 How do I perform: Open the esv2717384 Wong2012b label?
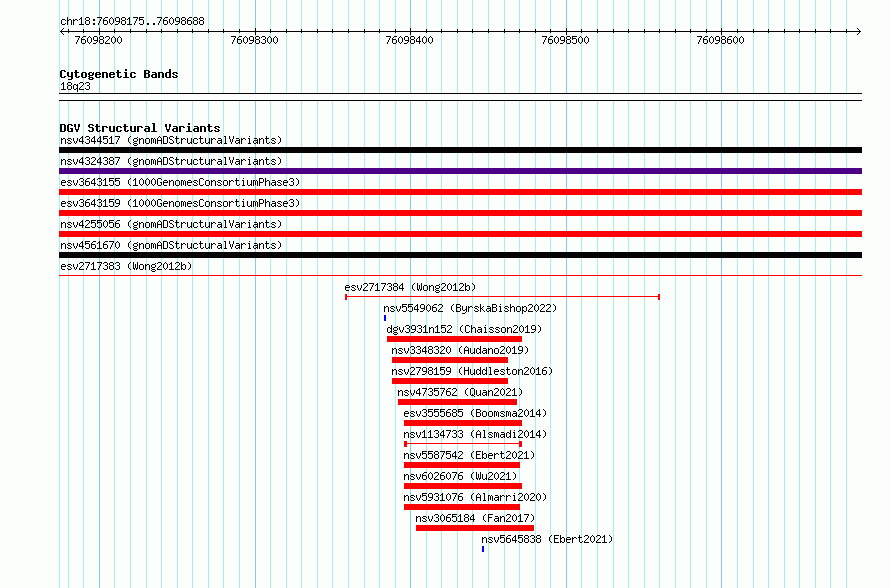pos(410,287)
